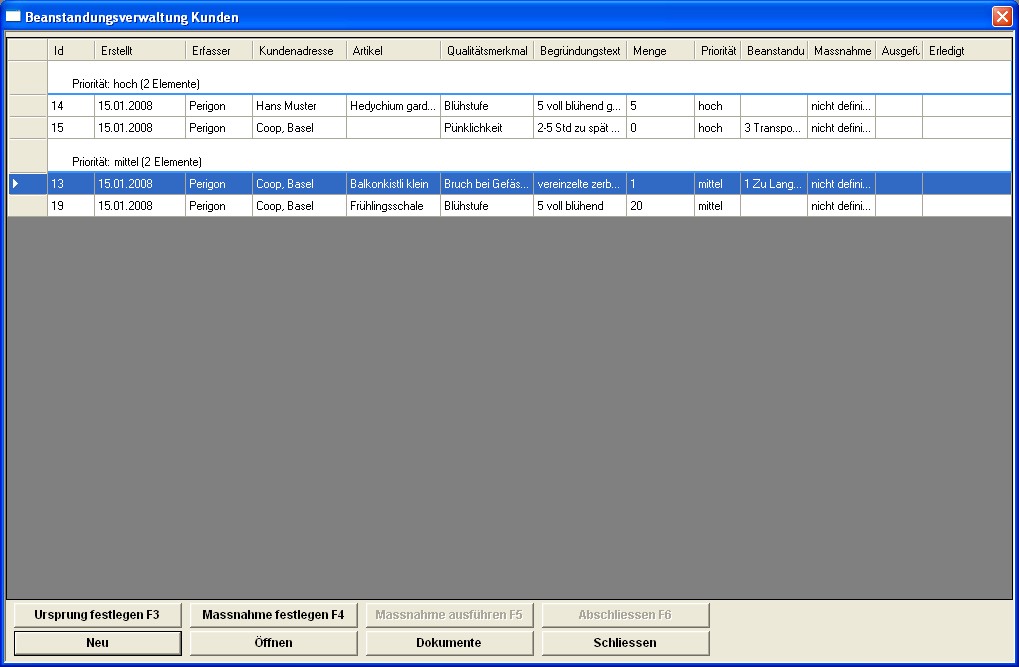The image size is (1019, 667).
Task: Click the 'vereinzelte zerb...' cell
Action: [x=580, y=184]
